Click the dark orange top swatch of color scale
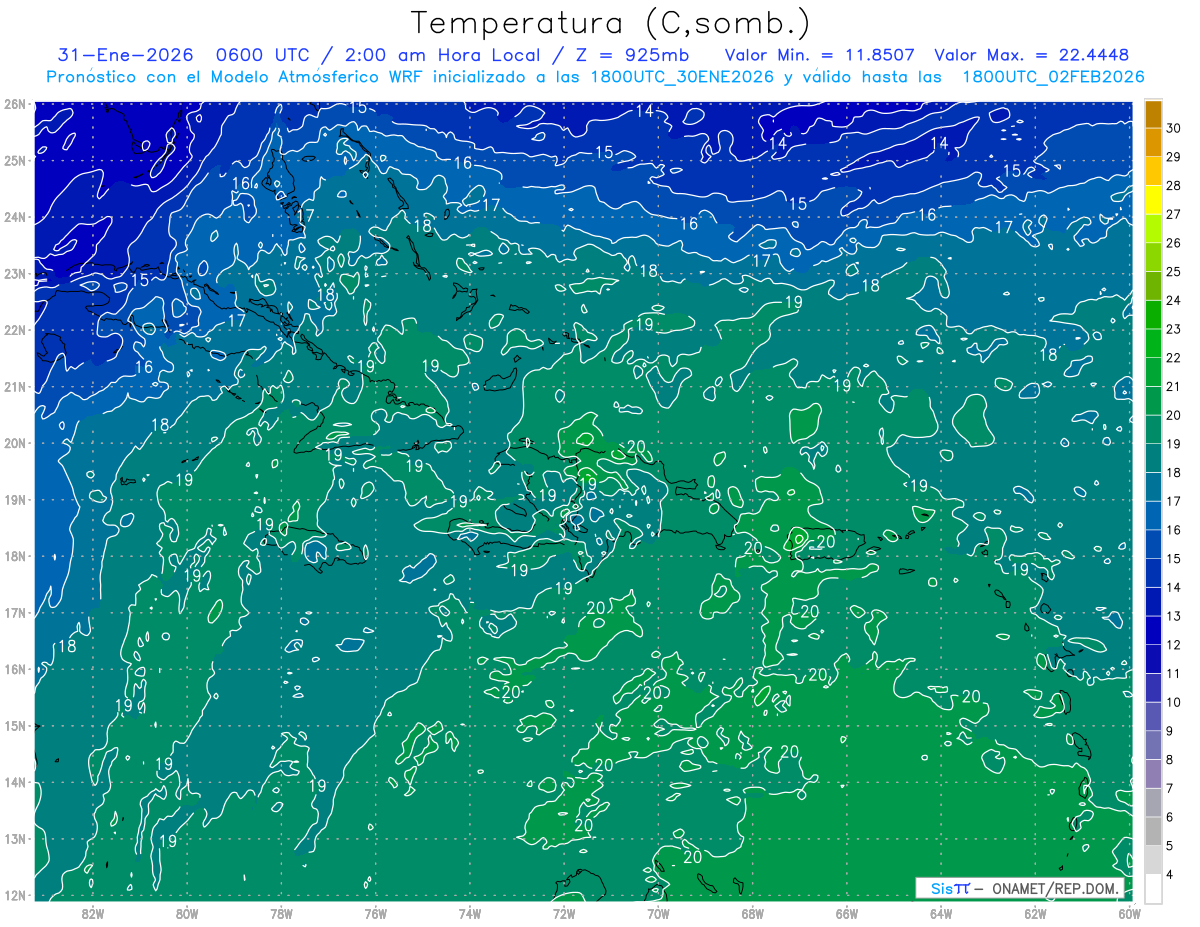 pyautogui.click(x=1153, y=114)
